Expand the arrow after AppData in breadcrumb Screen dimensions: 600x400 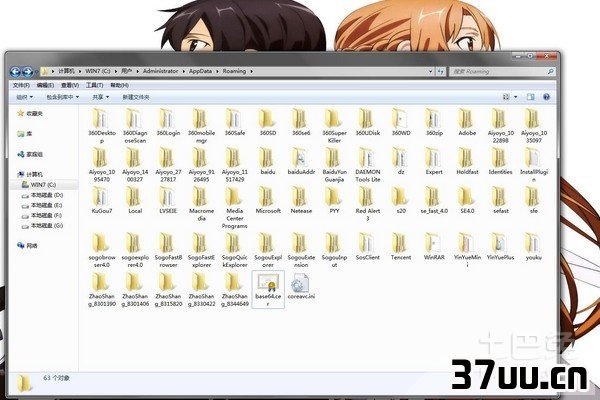(217, 71)
